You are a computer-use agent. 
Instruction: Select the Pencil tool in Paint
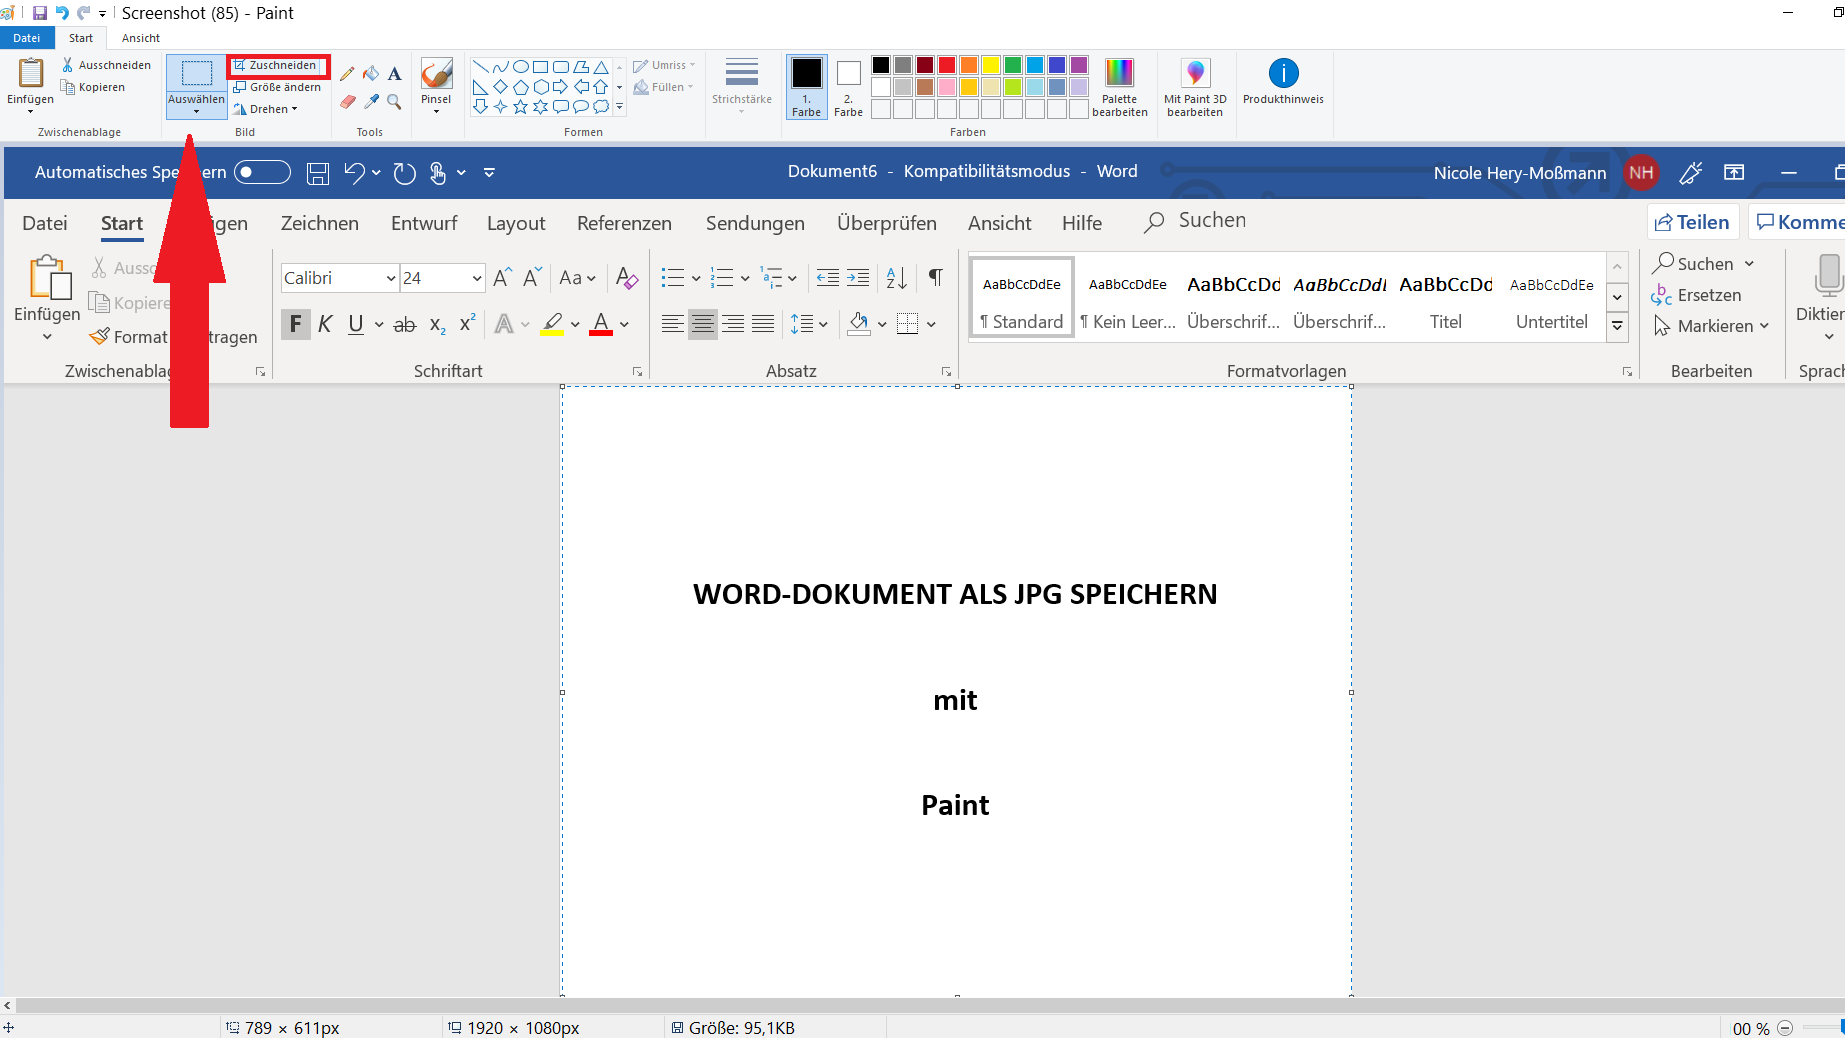pyautogui.click(x=347, y=74)
